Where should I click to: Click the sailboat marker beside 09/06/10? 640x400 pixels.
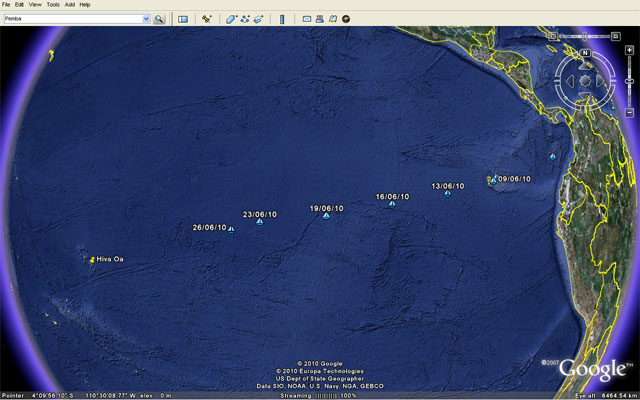(x=493, y=181)
